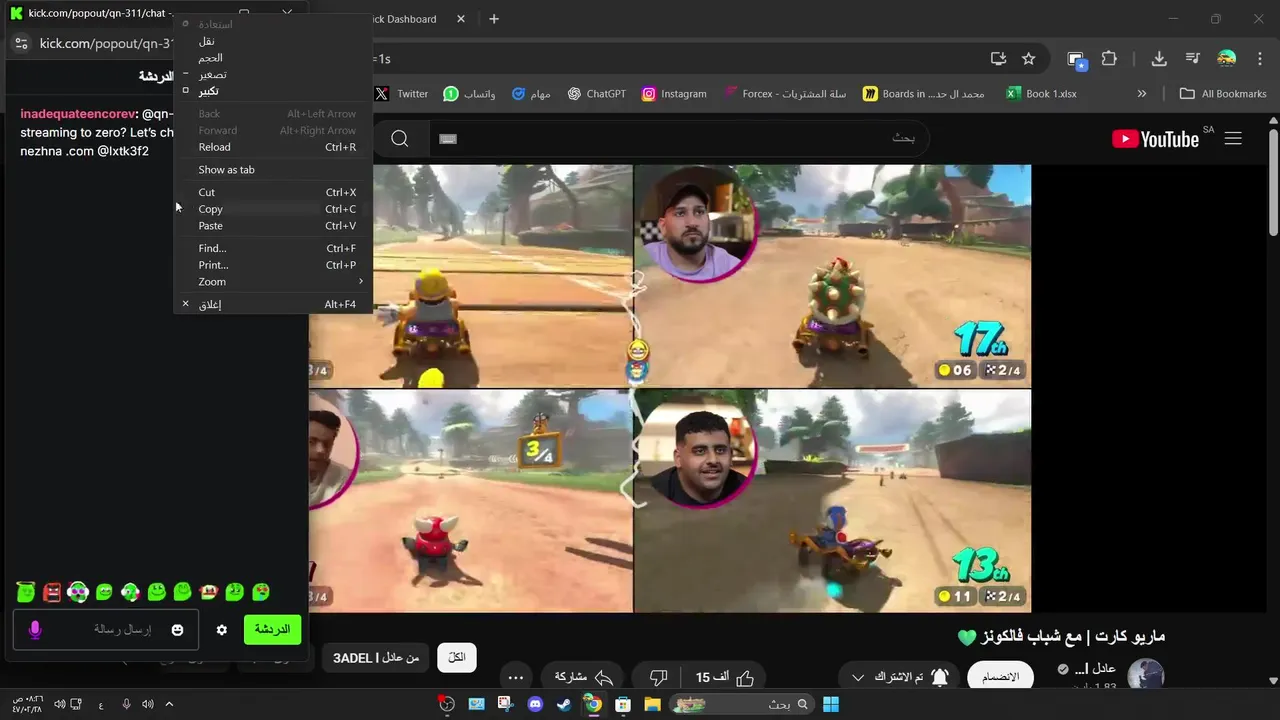The height and width of the screenshot is (720, 1280).
Task: Show hidden tray icons chevron
Action: [169, 705]
